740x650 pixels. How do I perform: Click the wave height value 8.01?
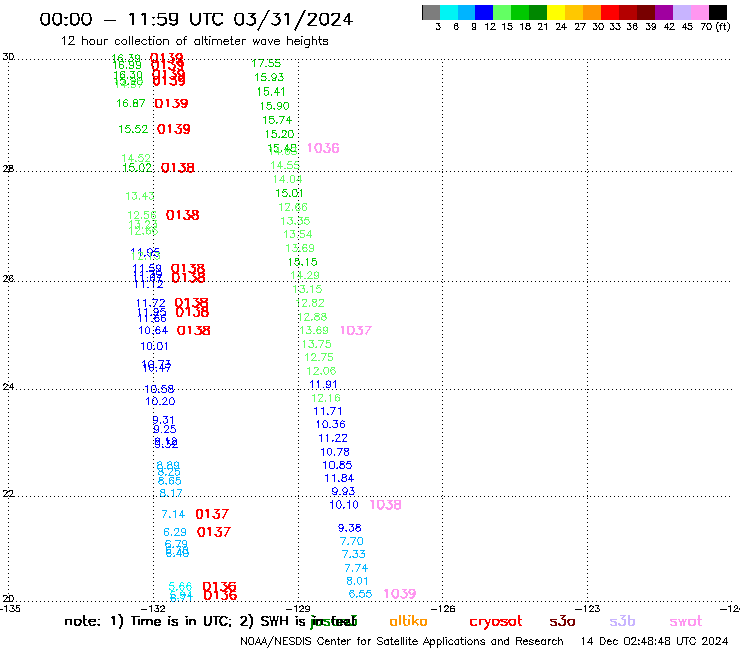(x=357, y=582)
